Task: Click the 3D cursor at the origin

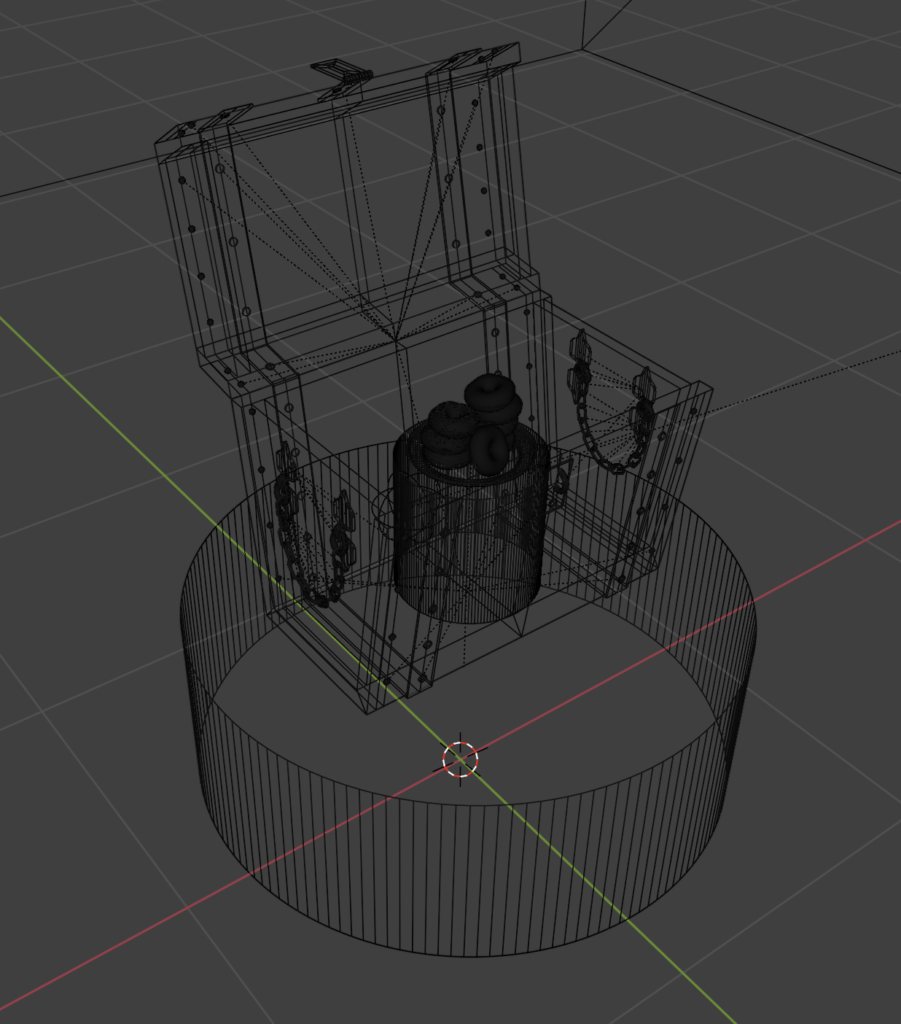Action: pos(460,760)
